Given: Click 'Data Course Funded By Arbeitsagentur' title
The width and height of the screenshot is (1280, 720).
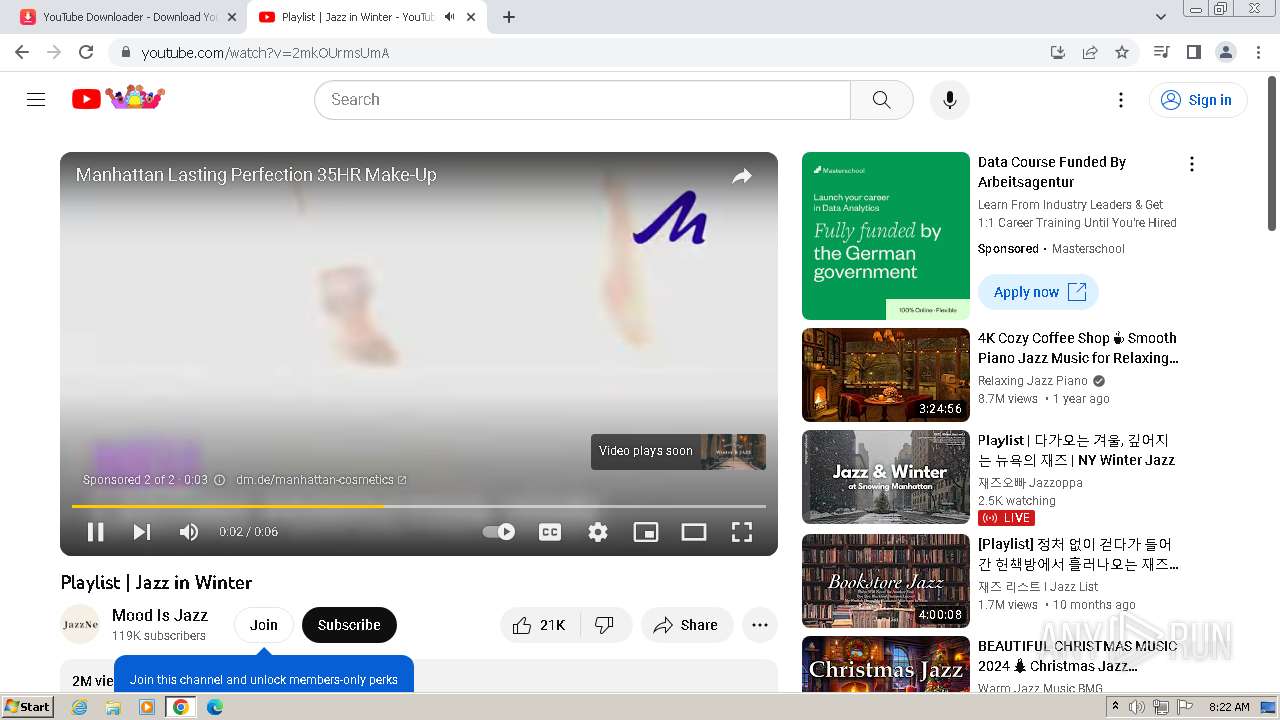Looking at the screenshot, I should [x=1052, y=172].
